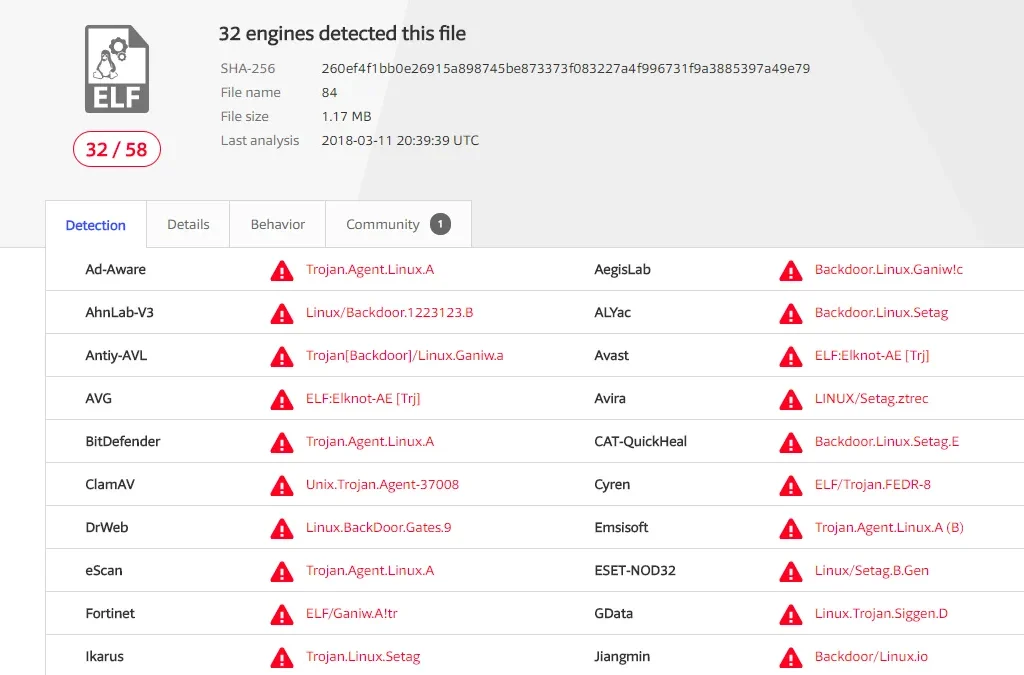Viewport: 1024px width, 675px height.
Task: Click the Trojan.Agent.Linux.A result for BitDefender
Action: (x=370, y=442)
